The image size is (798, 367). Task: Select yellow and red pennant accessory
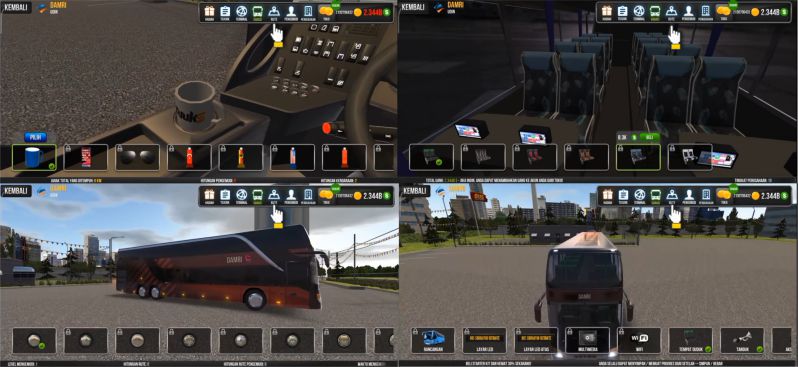point(241,157)
